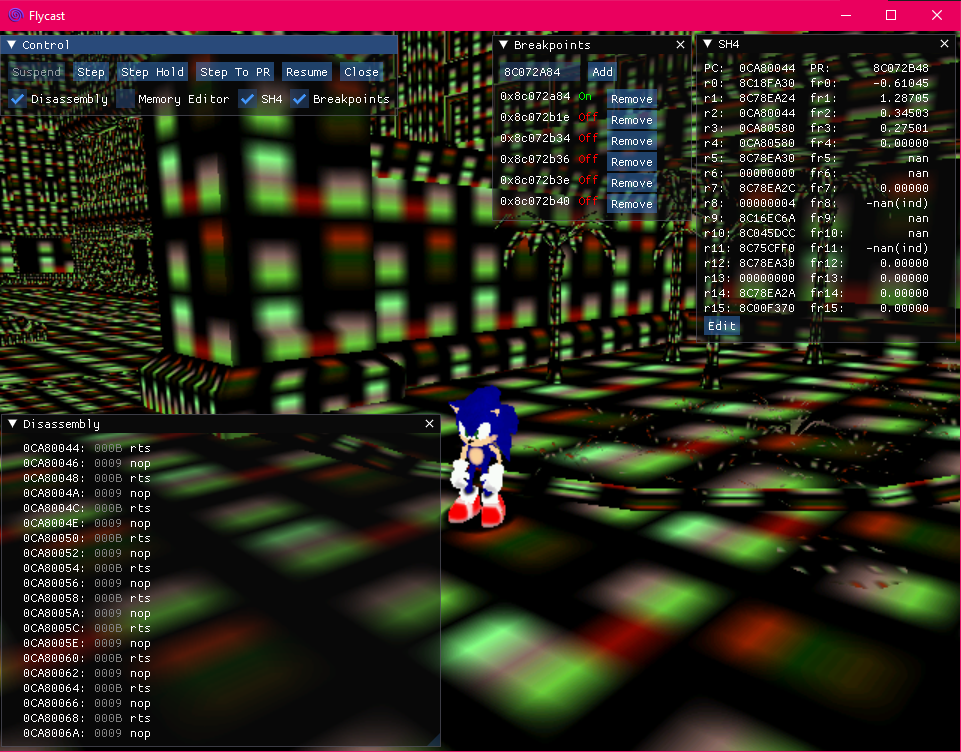Click the Flycast app icon in title bar
Image resolution: width=961 pixels, height=752 pixels.
tap(15, 15)
